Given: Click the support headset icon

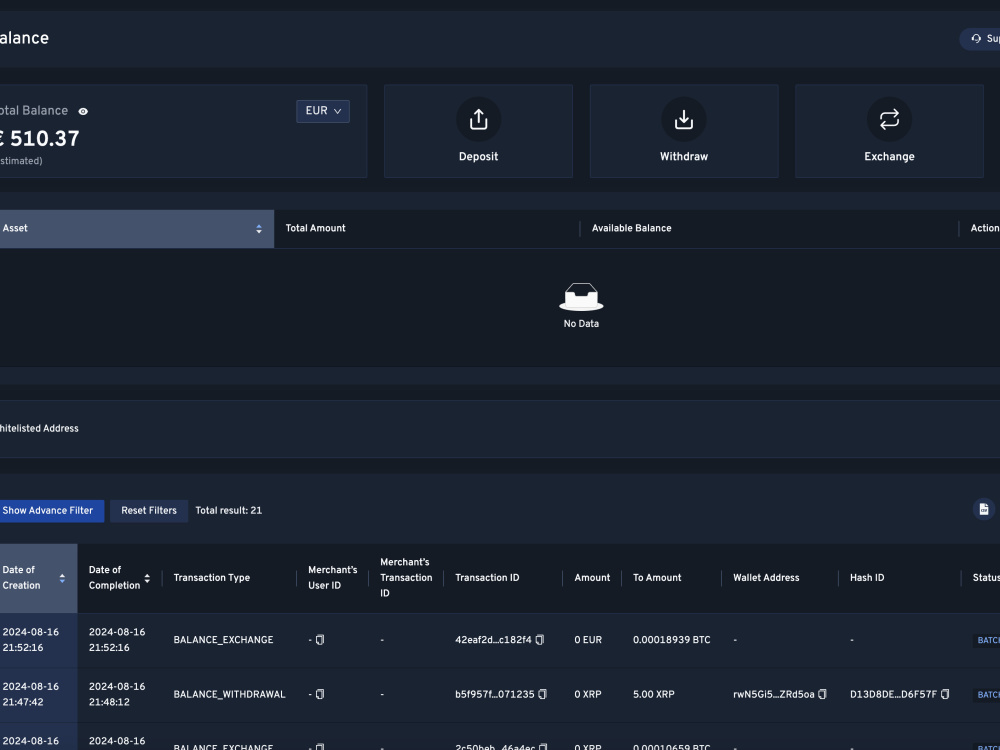Looking at the screenshot, I should tap(976, 39).
